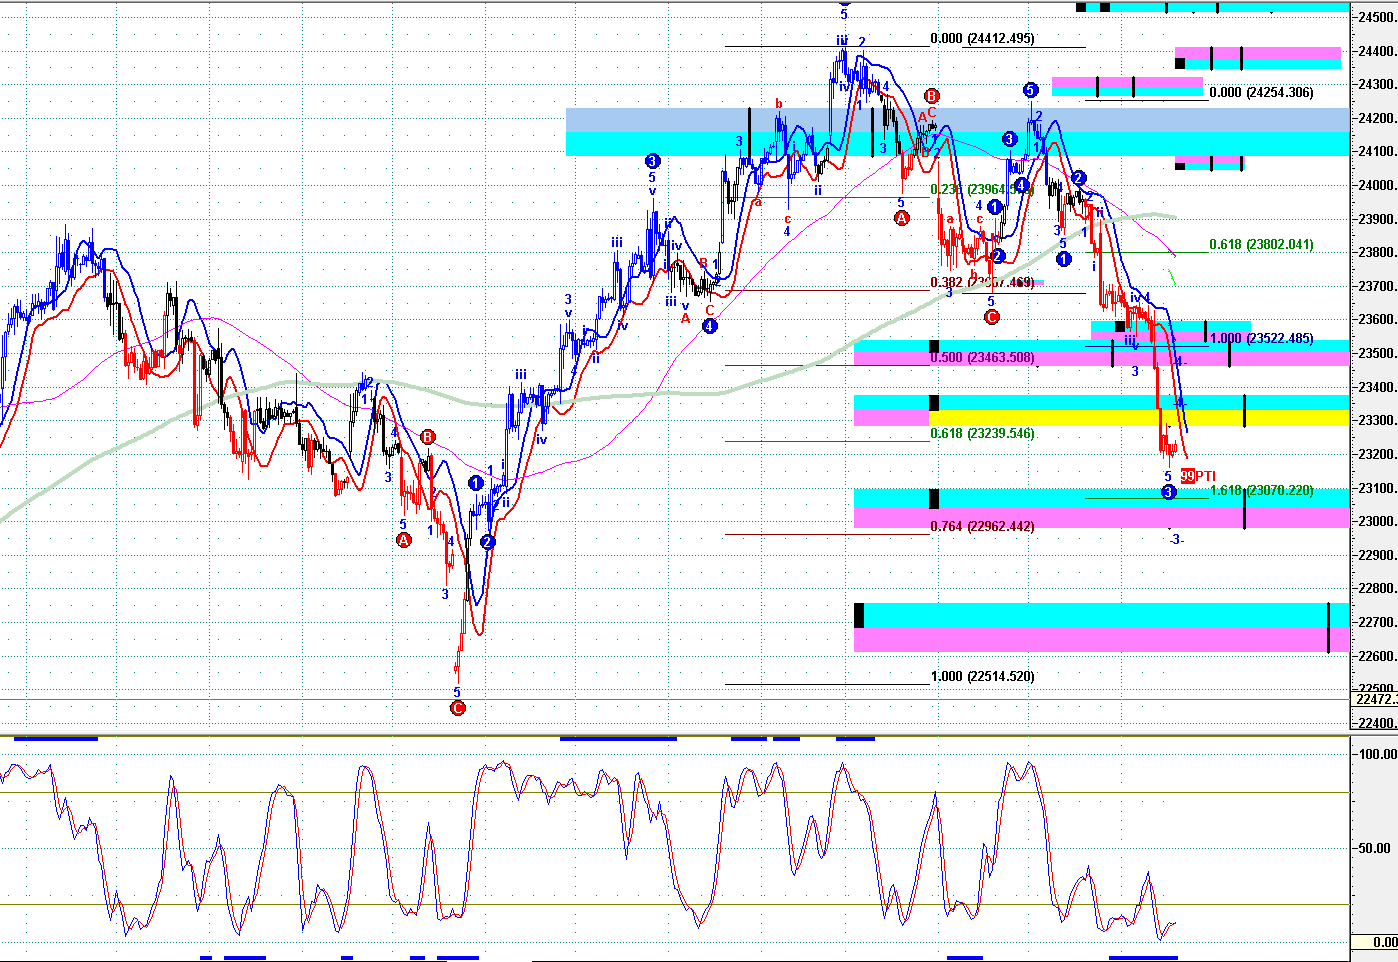Click the 0.764 (22962.442) Fibonacci label
This screenshot has width=1398, height=962.
click(982, 527)
